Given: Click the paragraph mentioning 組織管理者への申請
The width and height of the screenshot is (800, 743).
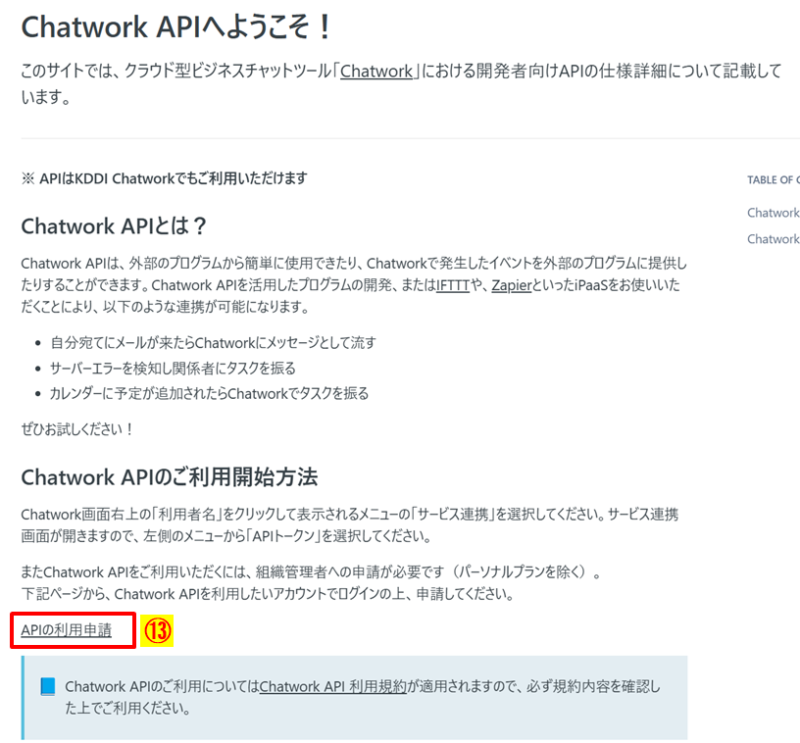Looking at the screenshot, I should [x=311, y=583].
